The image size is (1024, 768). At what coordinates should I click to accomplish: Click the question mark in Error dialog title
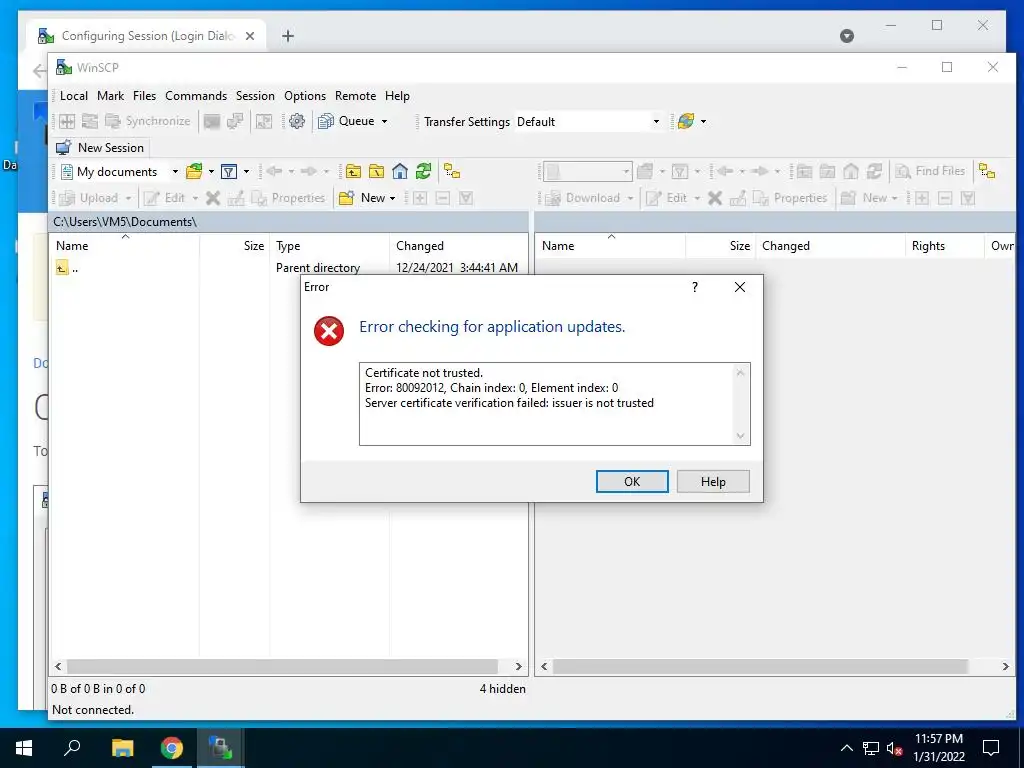(x=695, y=287)
